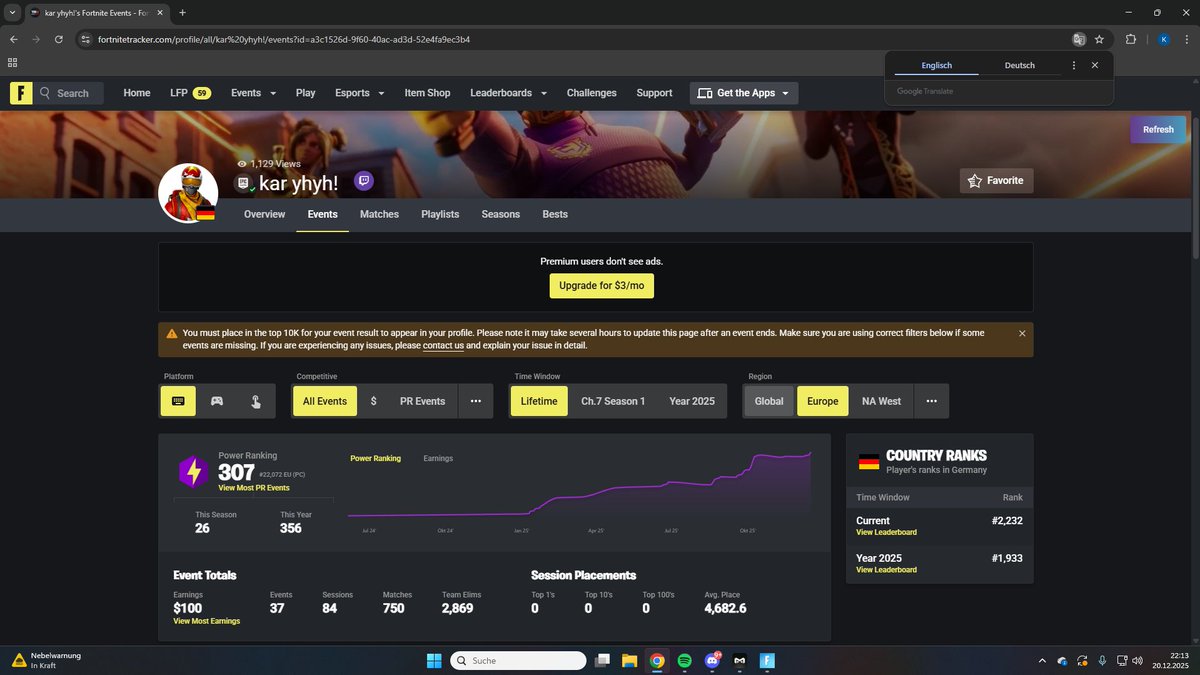Dismiss the top 10K warning banner
Viewport: 1200px width, 675px height.
(1022, 333)
